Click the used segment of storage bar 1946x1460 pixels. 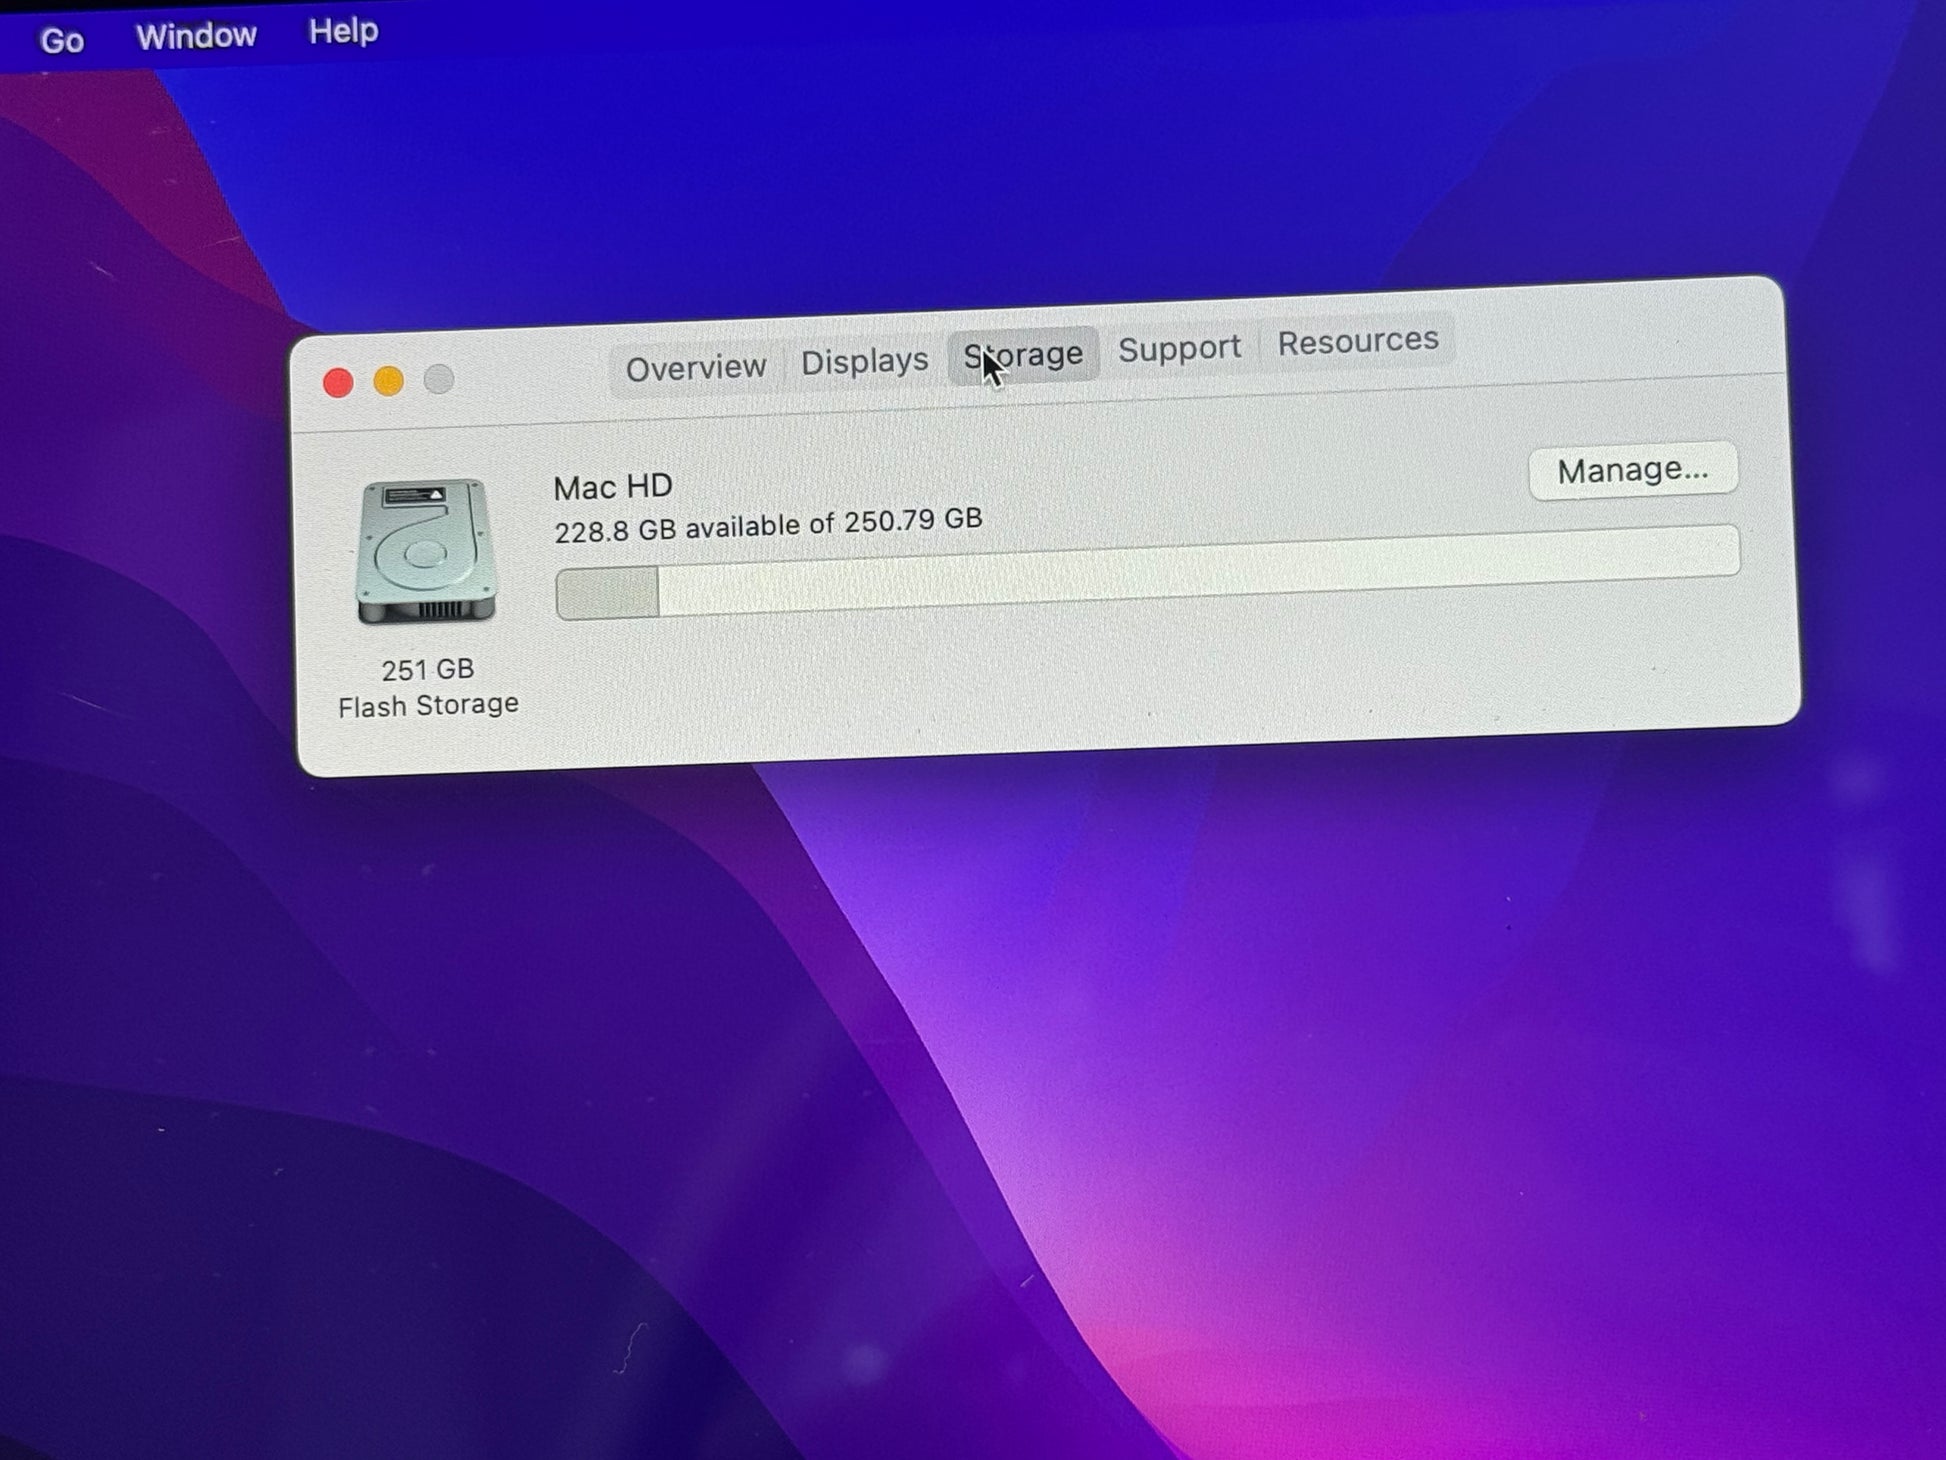tap(607, 593)
